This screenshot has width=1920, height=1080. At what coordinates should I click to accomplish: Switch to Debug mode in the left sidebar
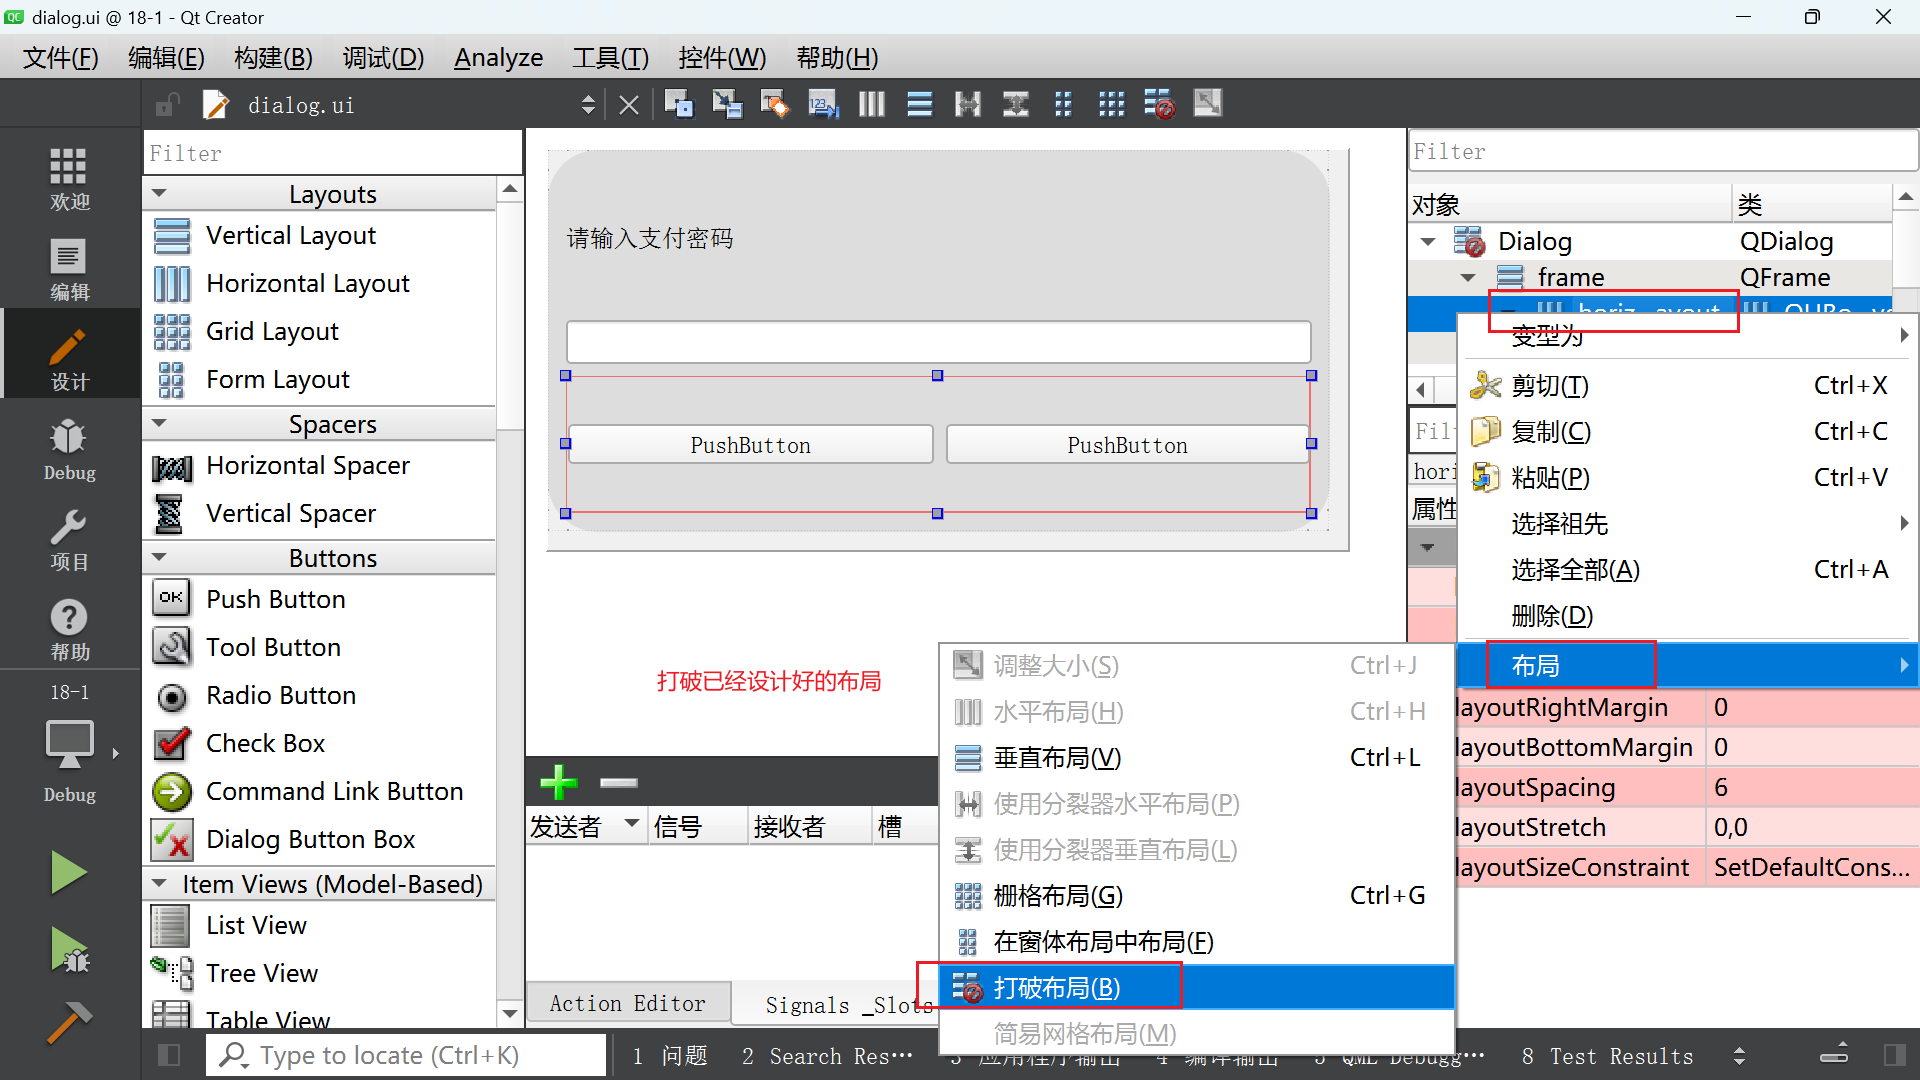pos(69,447)
